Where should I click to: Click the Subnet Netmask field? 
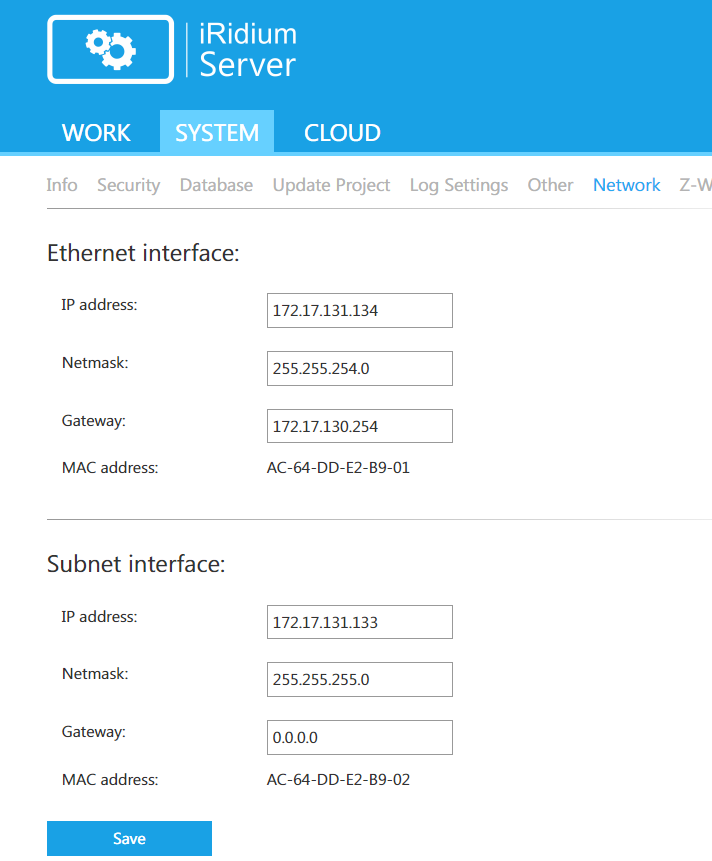click(x=359, y=680)
